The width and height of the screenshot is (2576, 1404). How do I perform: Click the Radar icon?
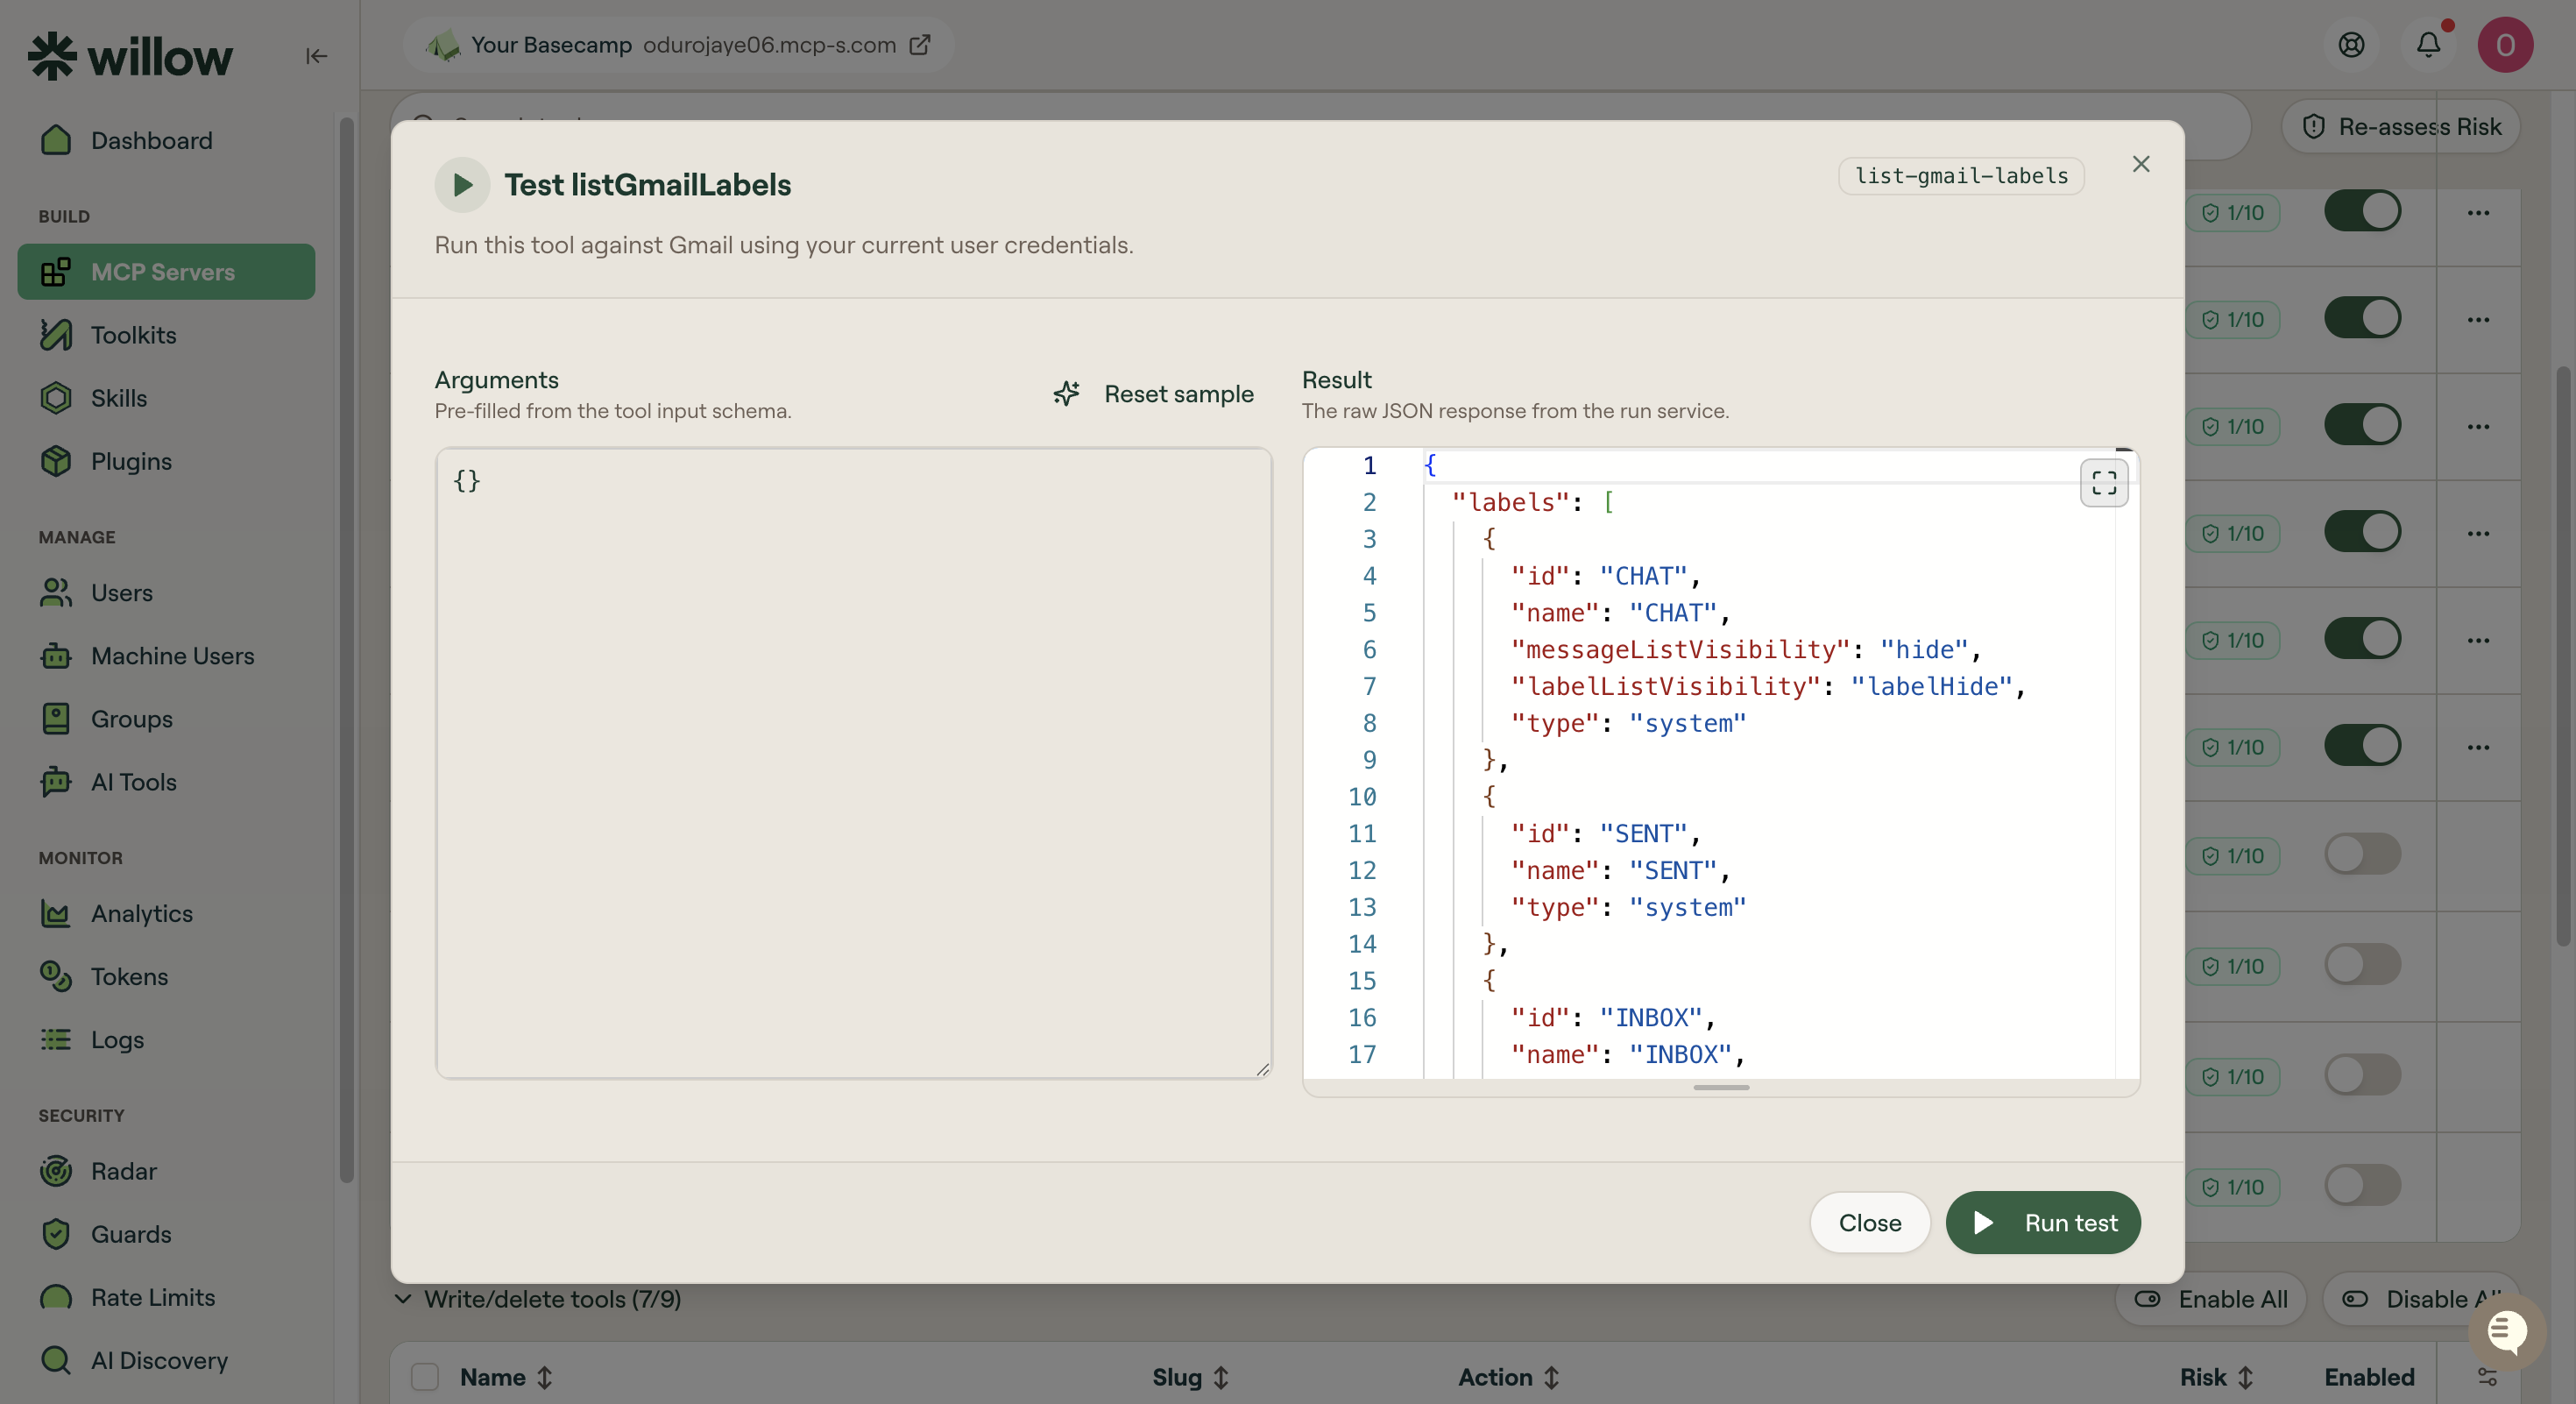click(56, 1171)
